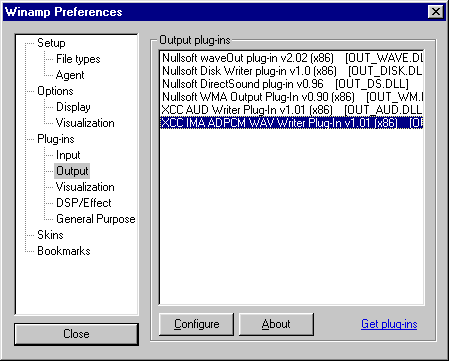Select Nullsoft waveOut plug-in v2.02
Viewport: 449px width, 361px height.
(x=292, y=58)
